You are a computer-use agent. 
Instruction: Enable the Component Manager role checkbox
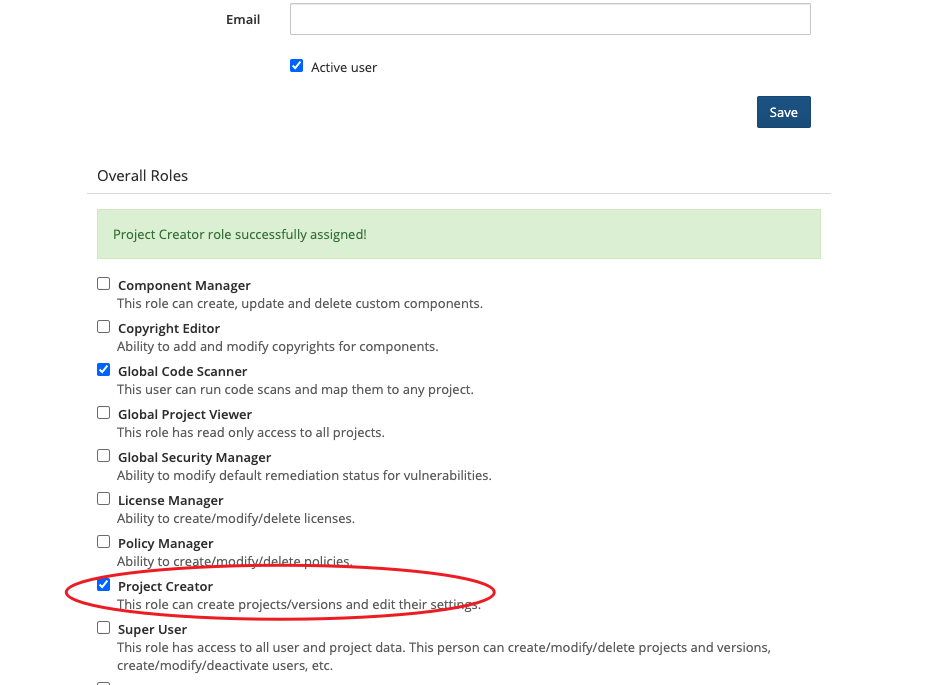[x=103, y=284]
